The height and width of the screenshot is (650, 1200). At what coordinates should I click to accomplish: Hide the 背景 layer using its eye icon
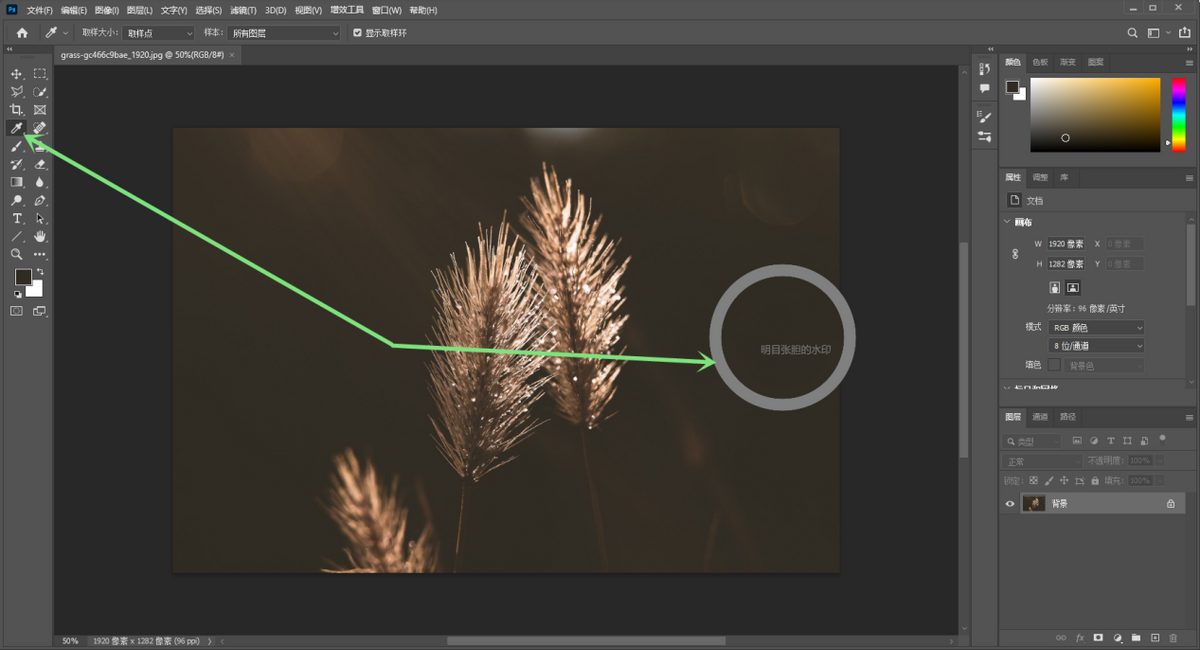coord(1010,504)
